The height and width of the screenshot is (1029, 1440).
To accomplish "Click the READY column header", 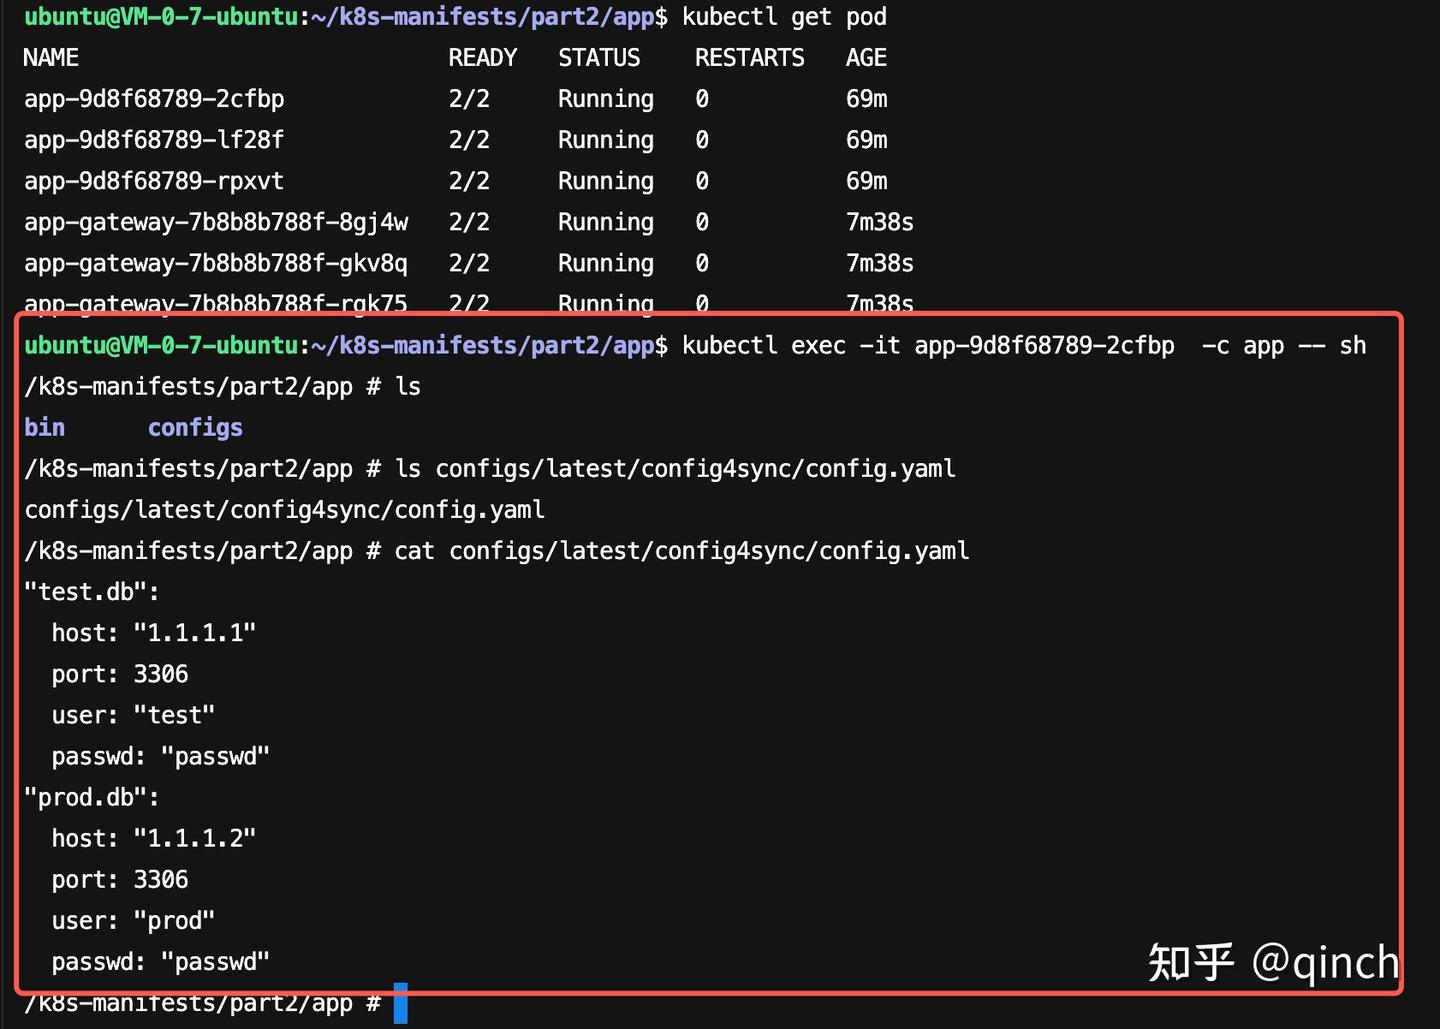I will pyautogui.click(x=483, y=58).
